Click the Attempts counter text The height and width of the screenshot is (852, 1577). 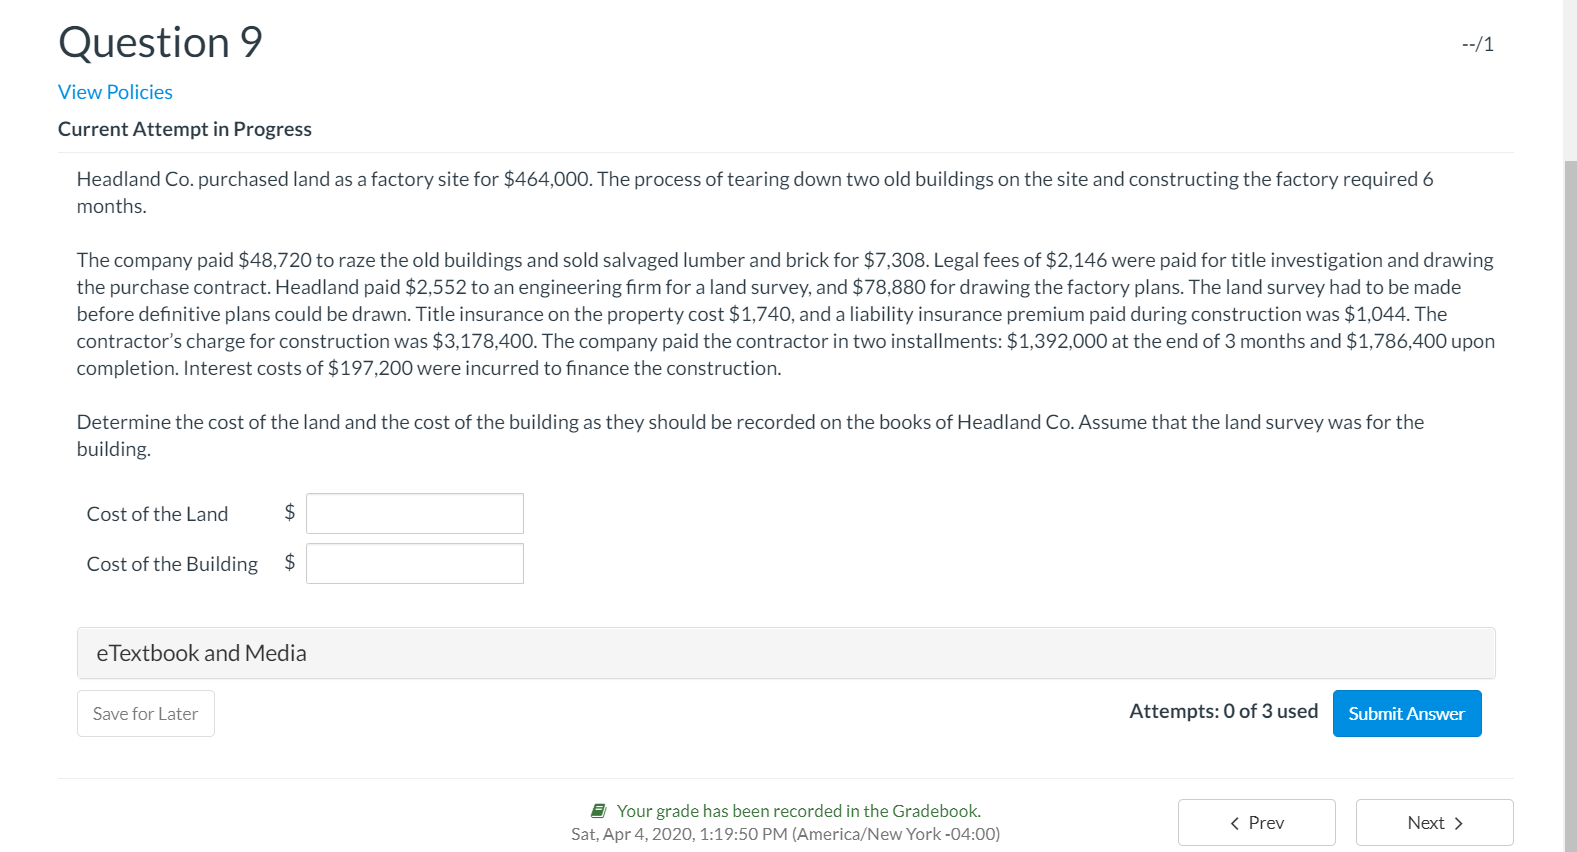click(1222, 710)
